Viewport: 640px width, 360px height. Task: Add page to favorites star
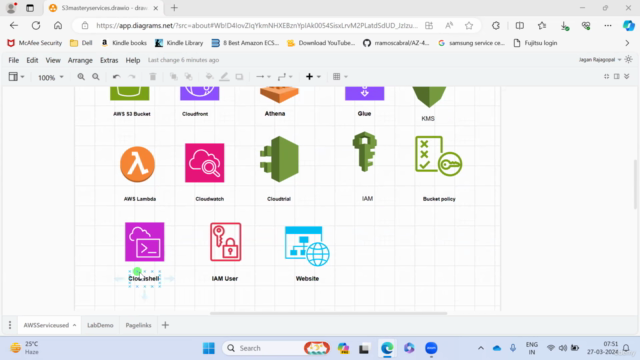coord(469,25)
